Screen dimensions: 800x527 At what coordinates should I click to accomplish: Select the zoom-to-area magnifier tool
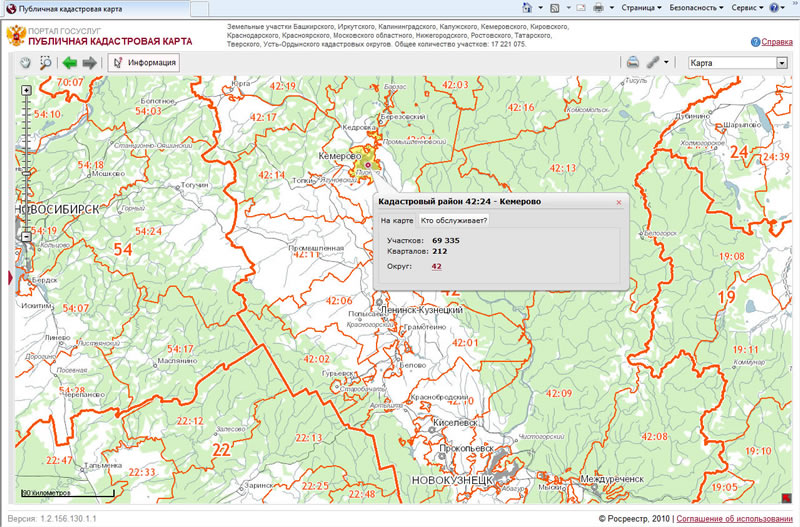(45, 63)
